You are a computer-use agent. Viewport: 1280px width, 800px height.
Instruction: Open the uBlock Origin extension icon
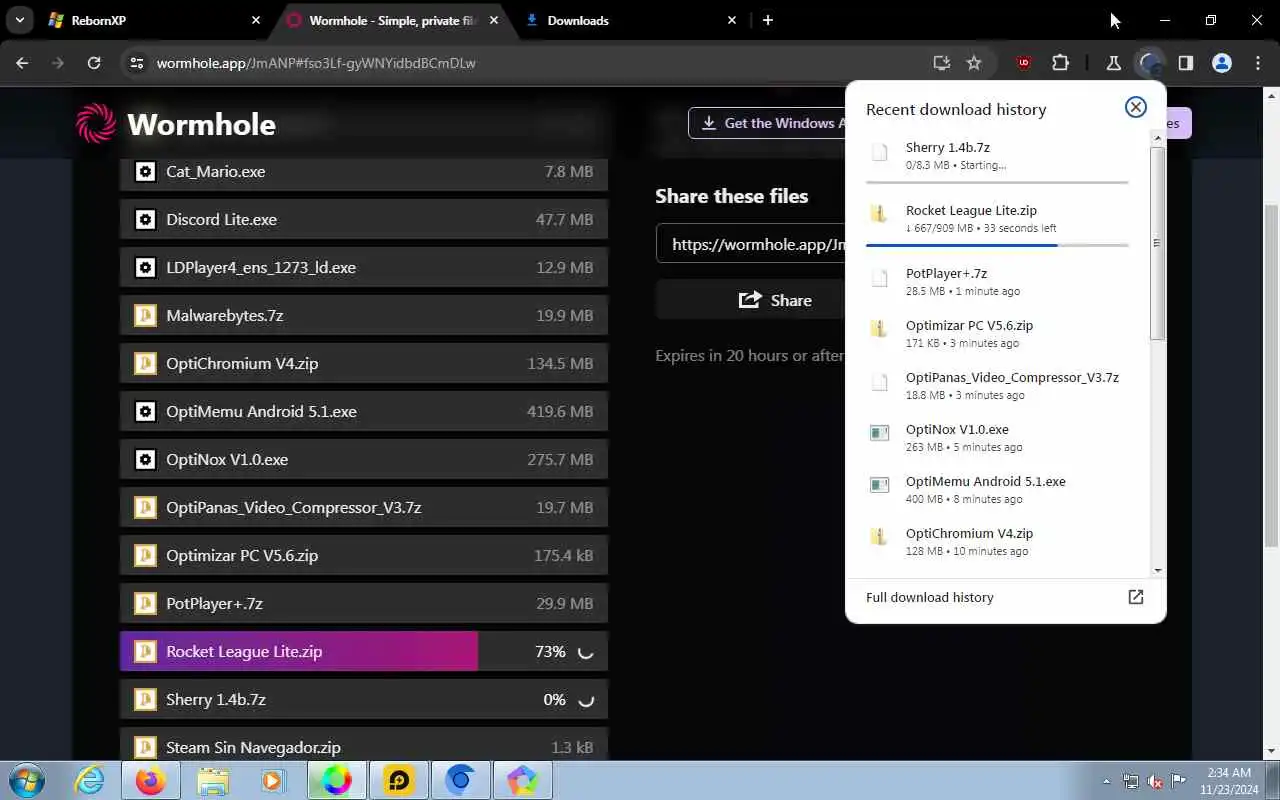[1023, 63]
